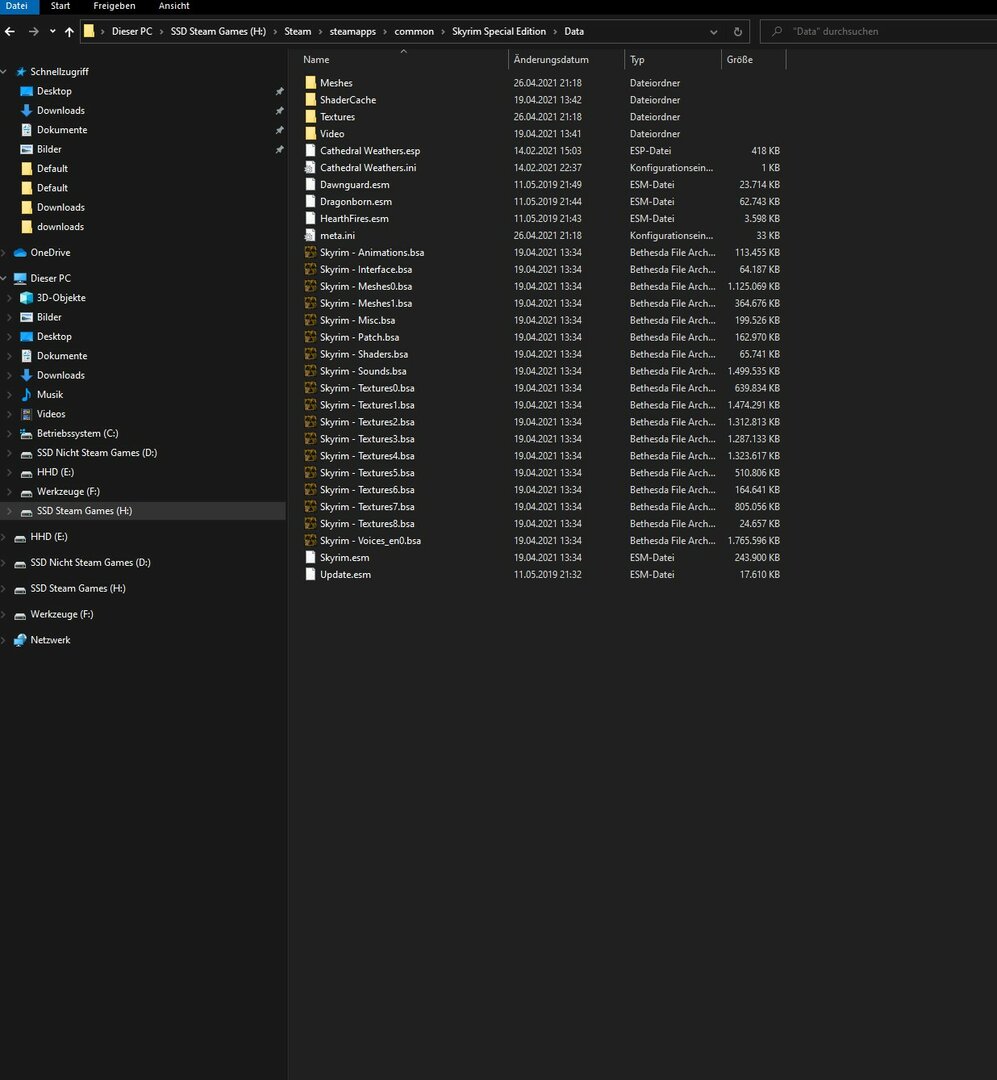Open HHD (E:) under Dieser PC
Viewport: 997px width, 1080px height.
point(55,472)
